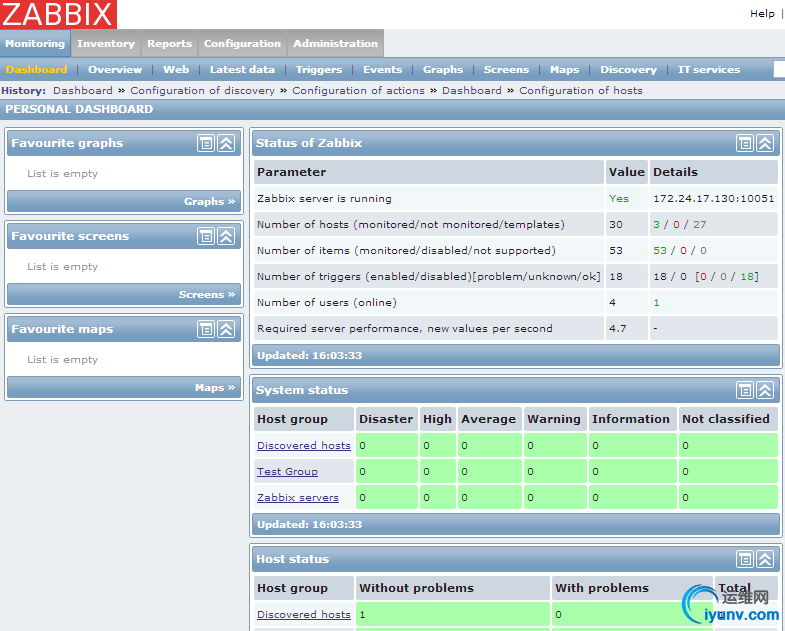
Task: Collapse the Status of Zabbix widget
Action: pos(765,143)
